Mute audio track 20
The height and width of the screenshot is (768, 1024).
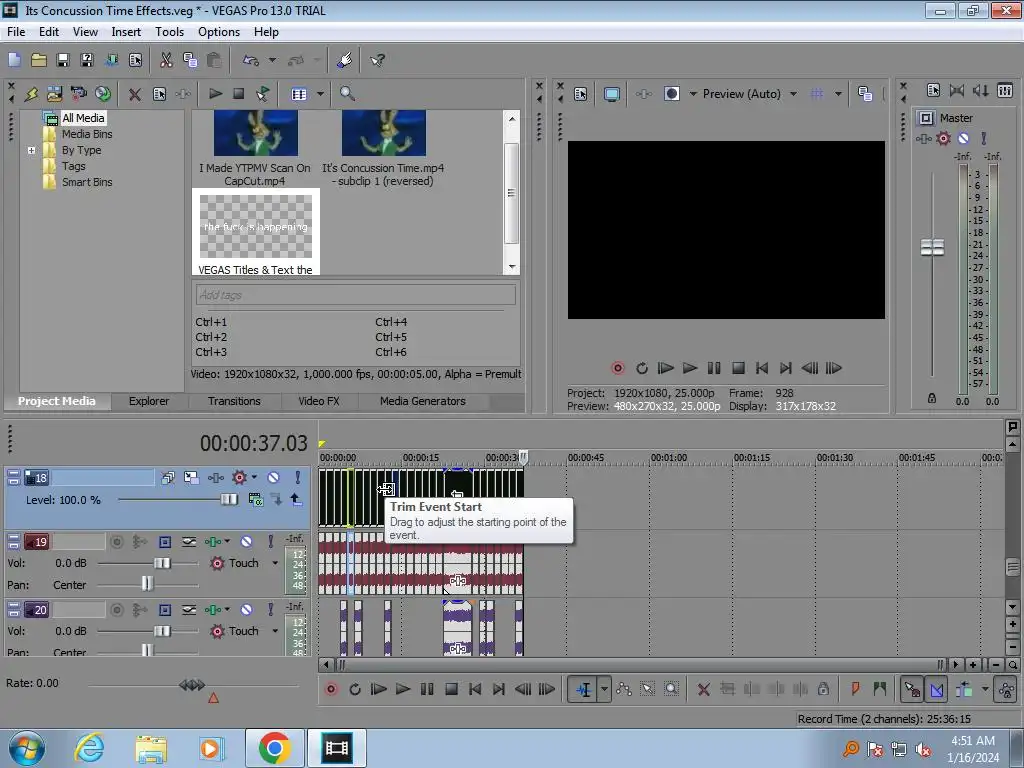246,610
